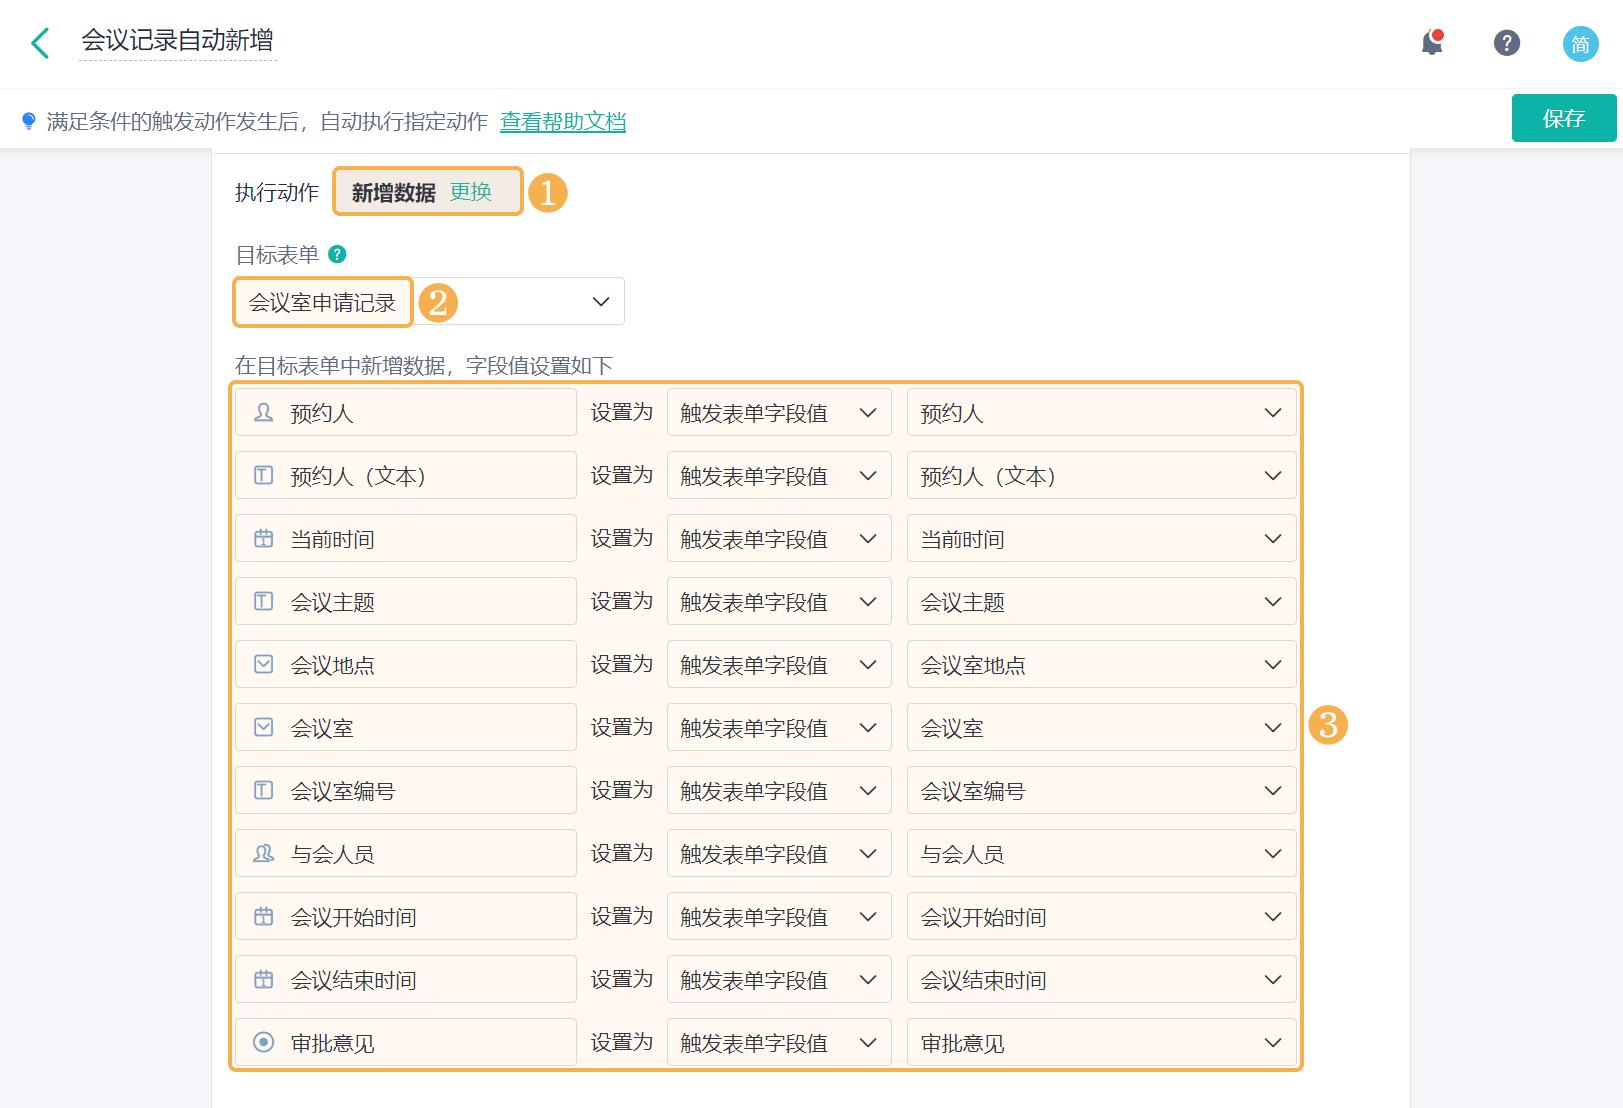This screenshot has height=1108, width=1623.
Task: Click the member icon beside 预约人 field
Action: (x=262, y=411)
